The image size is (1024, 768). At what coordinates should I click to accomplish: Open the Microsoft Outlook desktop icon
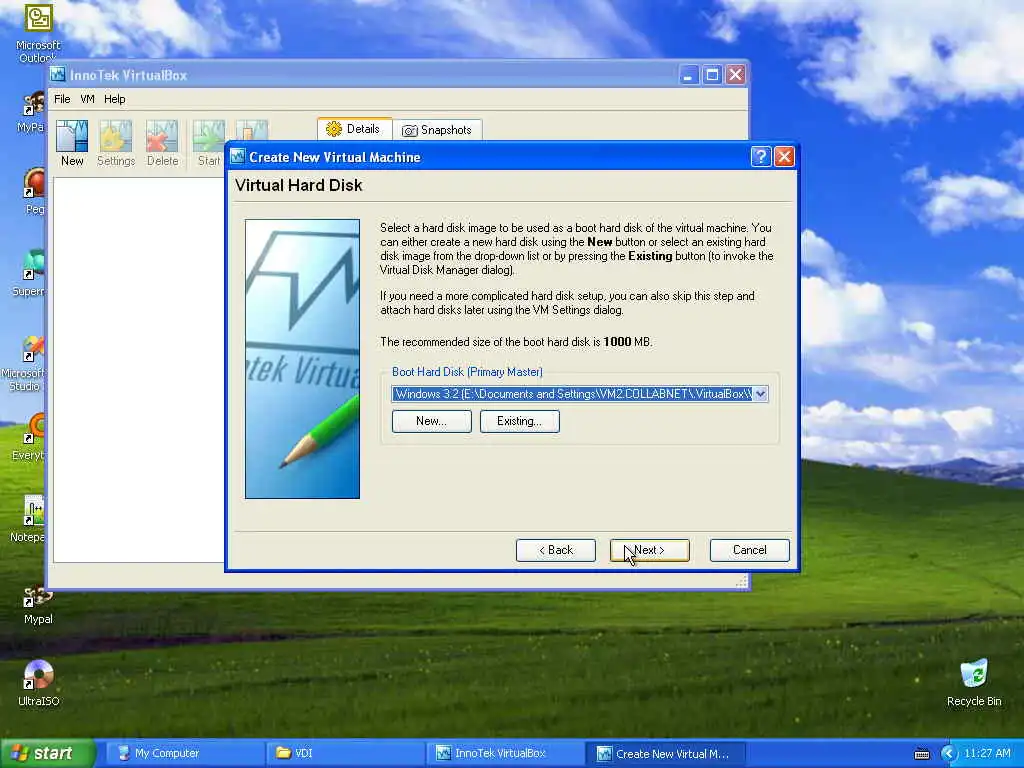point(38,33)
